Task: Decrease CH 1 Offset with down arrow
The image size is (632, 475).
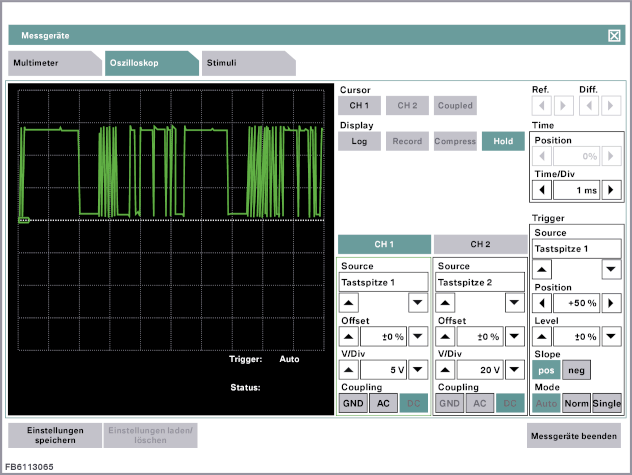Action: tap(418, 337)
